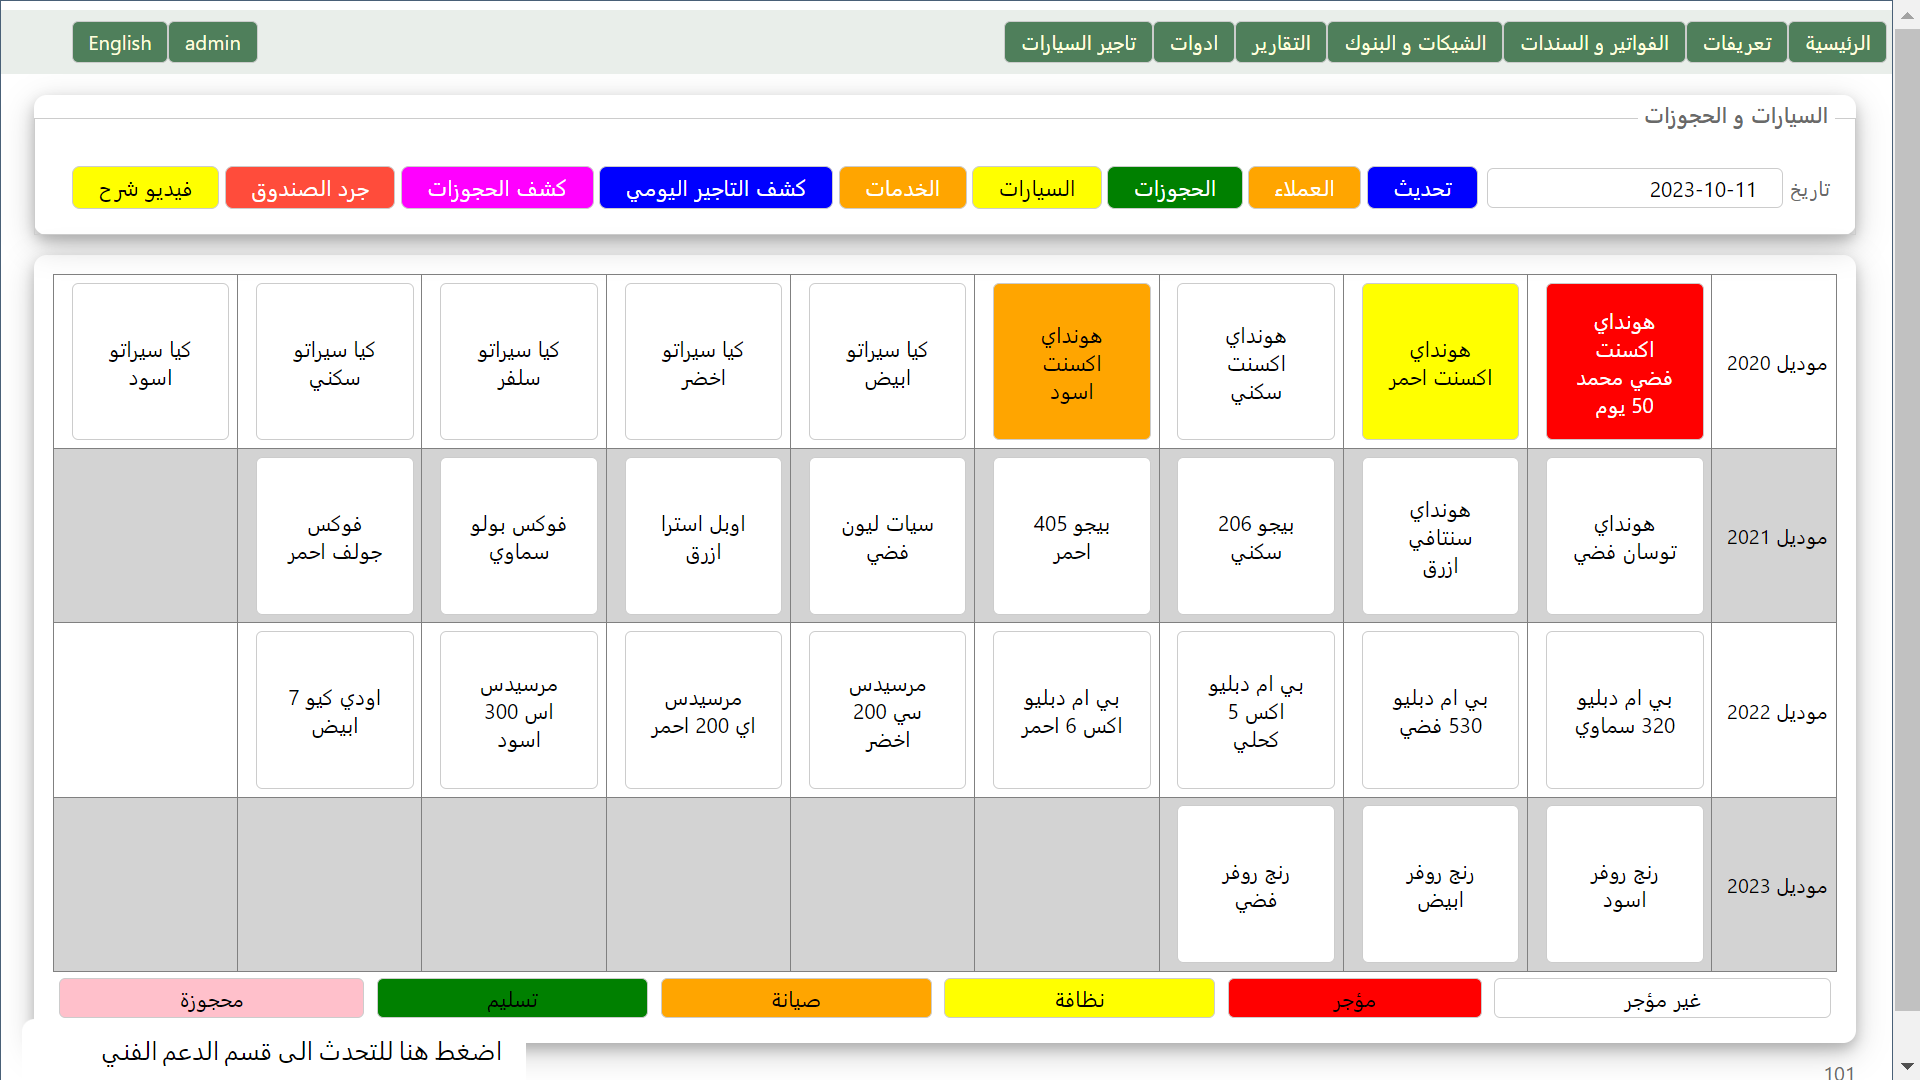Viewport: 1920px width, 1080px height.
Task: Open the technical support chat link
Action: pyautogui.click(x=301, y=1052)
